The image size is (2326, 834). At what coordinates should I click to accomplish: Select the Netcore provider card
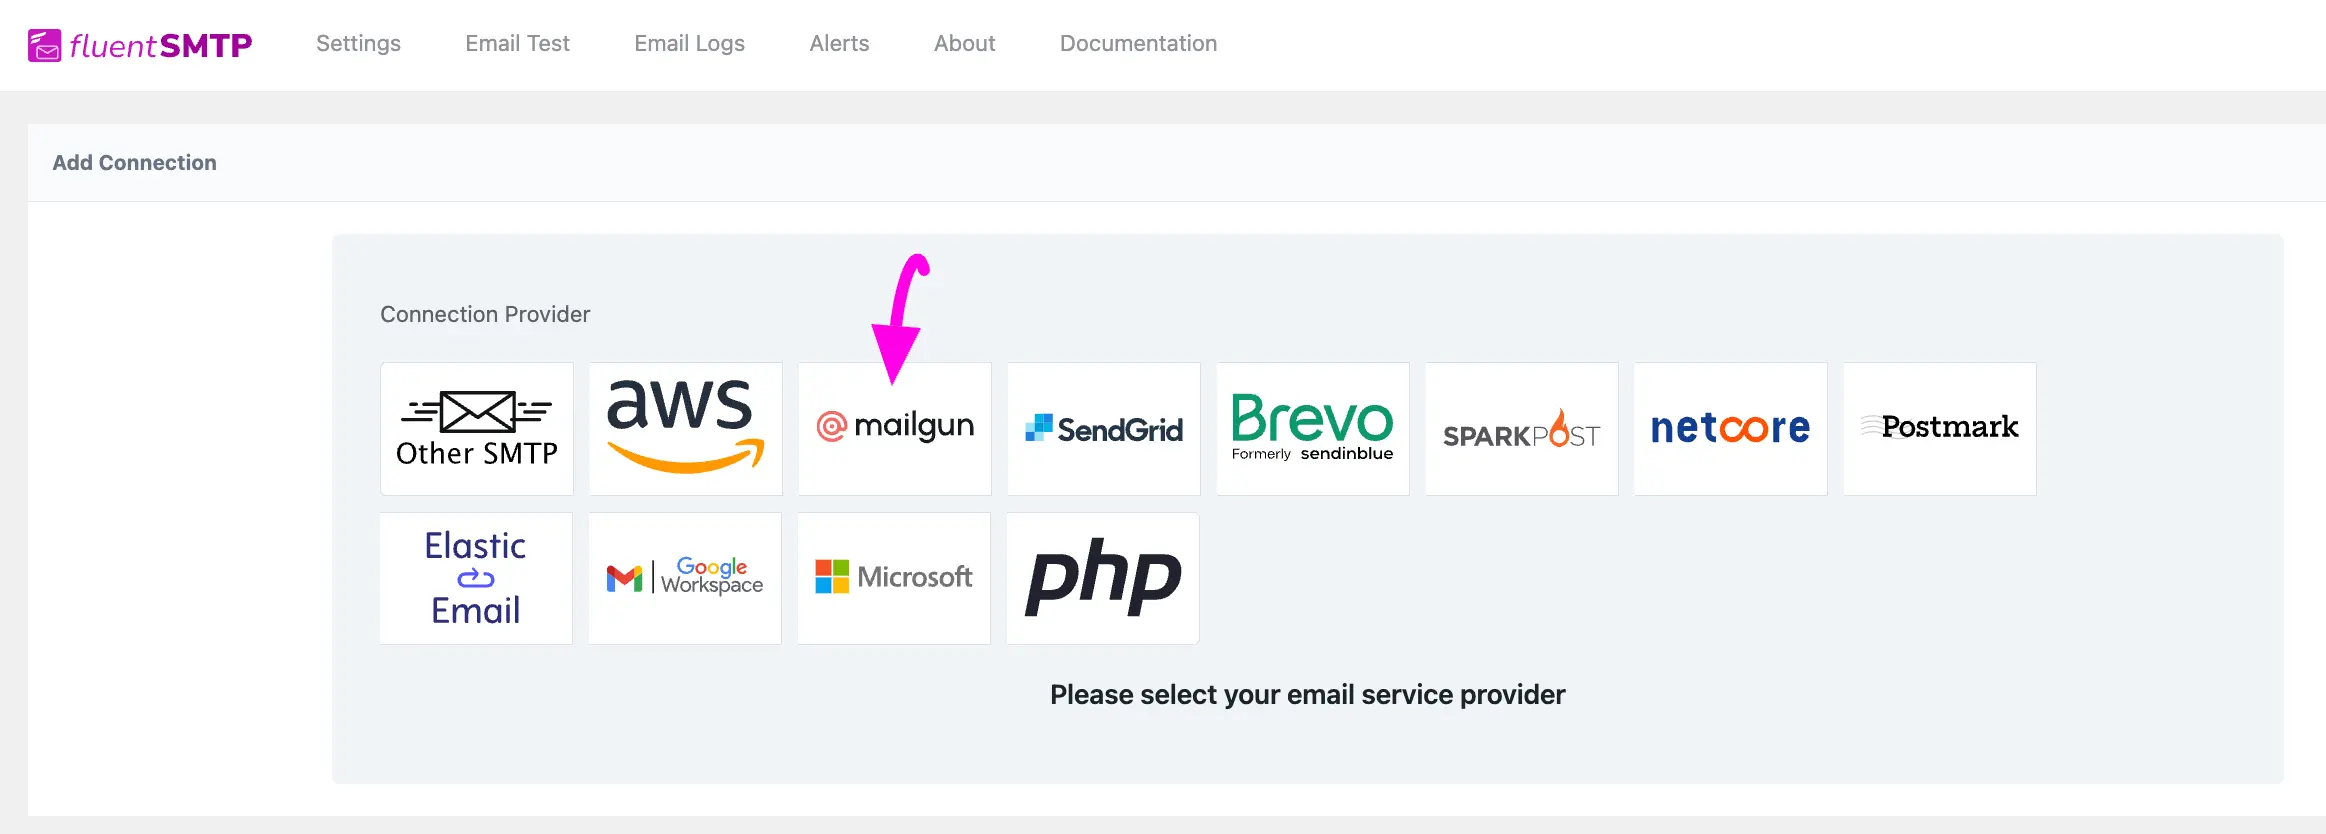click(1731, 429)
